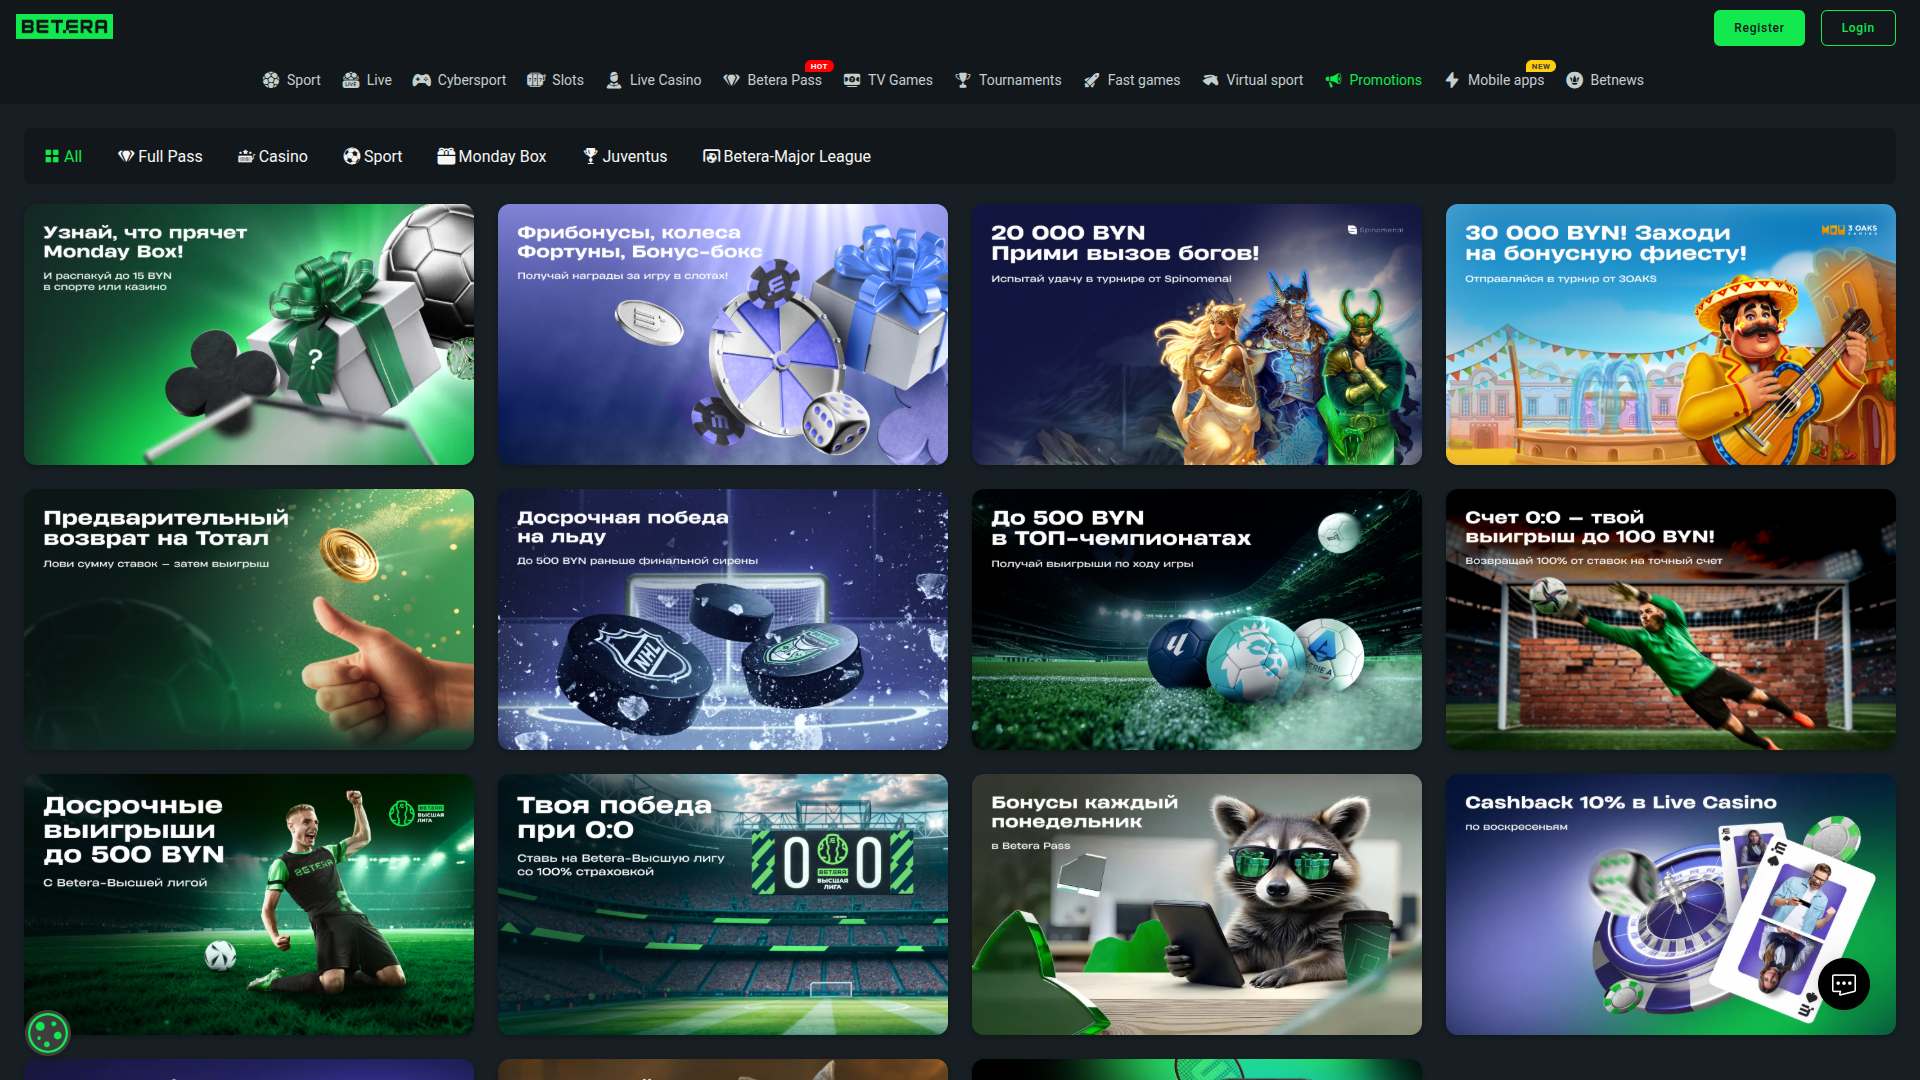Image resolution: width=1920 pixels, height=1080 pixels.
Task: Open the Juventus promotions tab
Action: coord(625,156)
